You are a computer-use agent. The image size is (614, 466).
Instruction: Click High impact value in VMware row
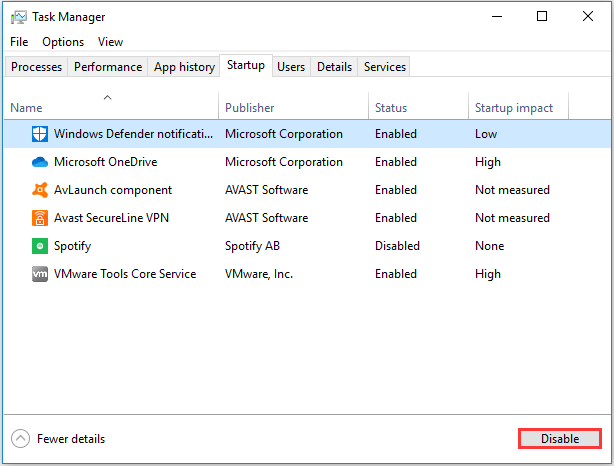click(488, 274)
